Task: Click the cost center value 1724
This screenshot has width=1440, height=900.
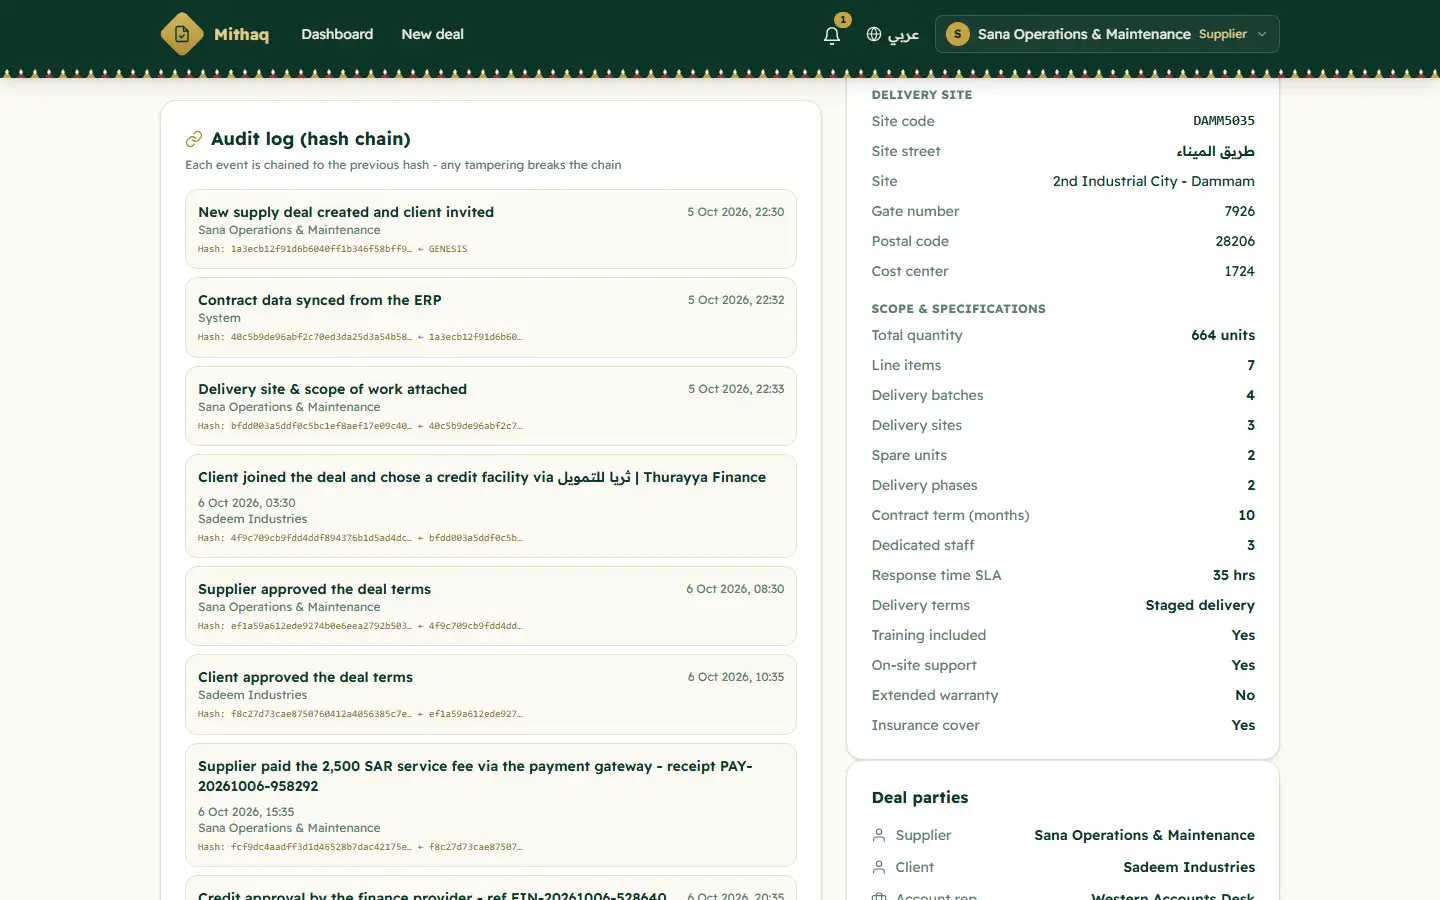Action: click(1240, 271)
